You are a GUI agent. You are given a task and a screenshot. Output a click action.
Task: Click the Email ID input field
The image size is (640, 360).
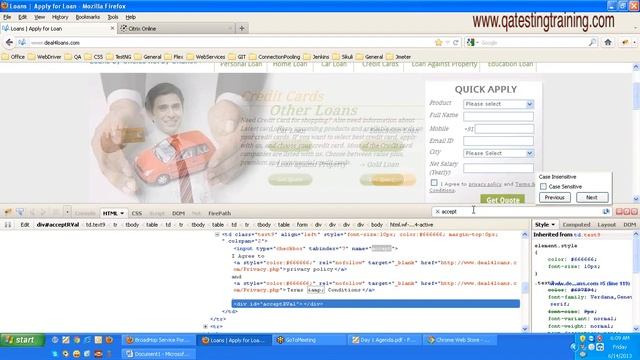pyautogui.click(x=498, y=141)
